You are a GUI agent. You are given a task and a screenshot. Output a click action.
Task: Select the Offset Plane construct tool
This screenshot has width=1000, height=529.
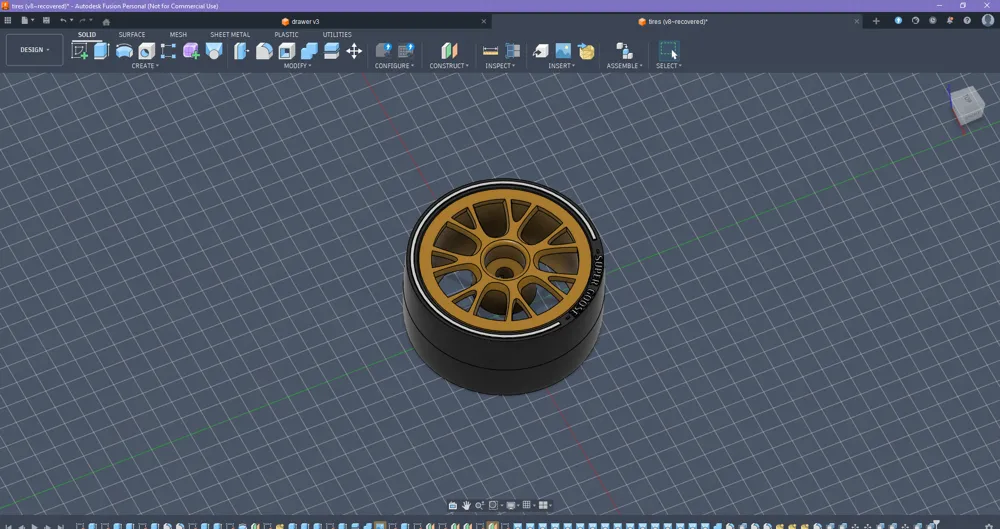click(450, 51)
